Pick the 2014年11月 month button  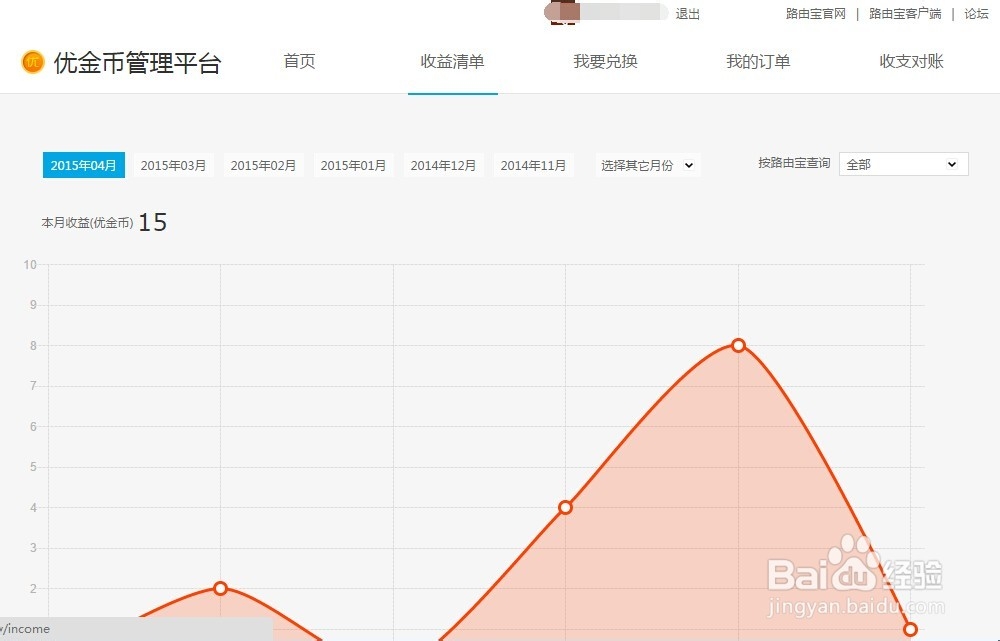[533, 165]
